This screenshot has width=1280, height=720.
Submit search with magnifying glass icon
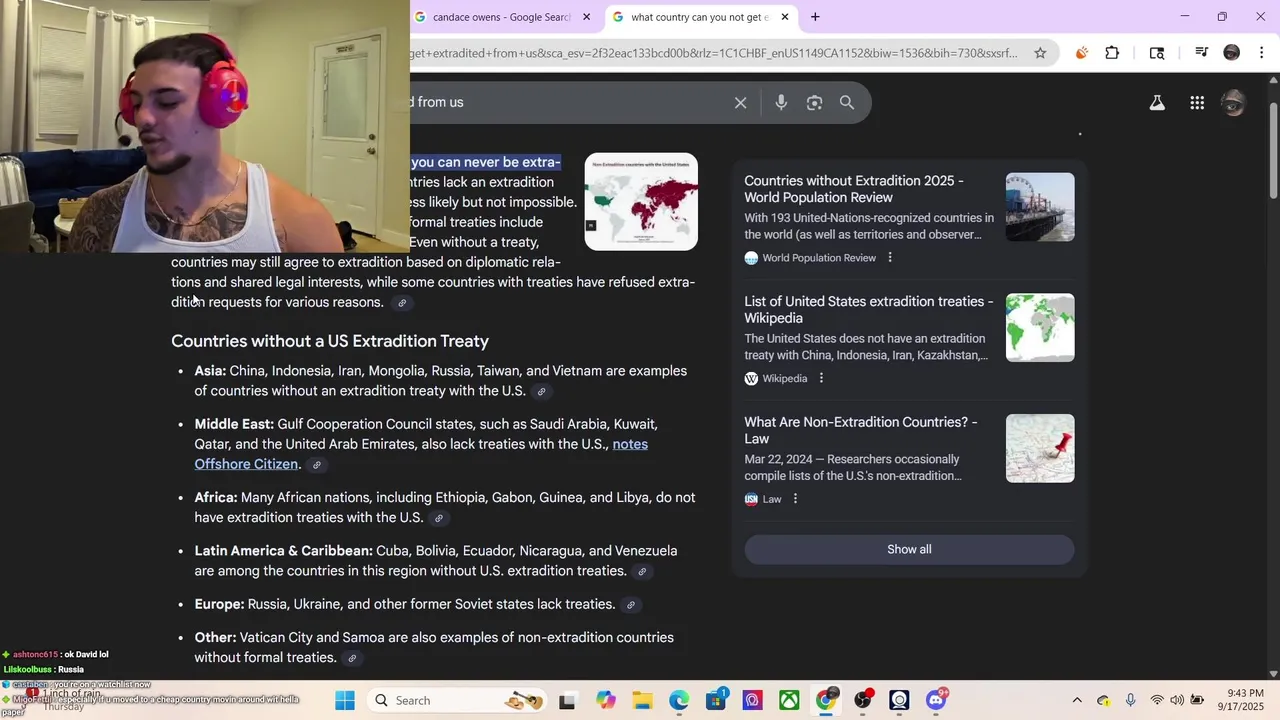847,102
